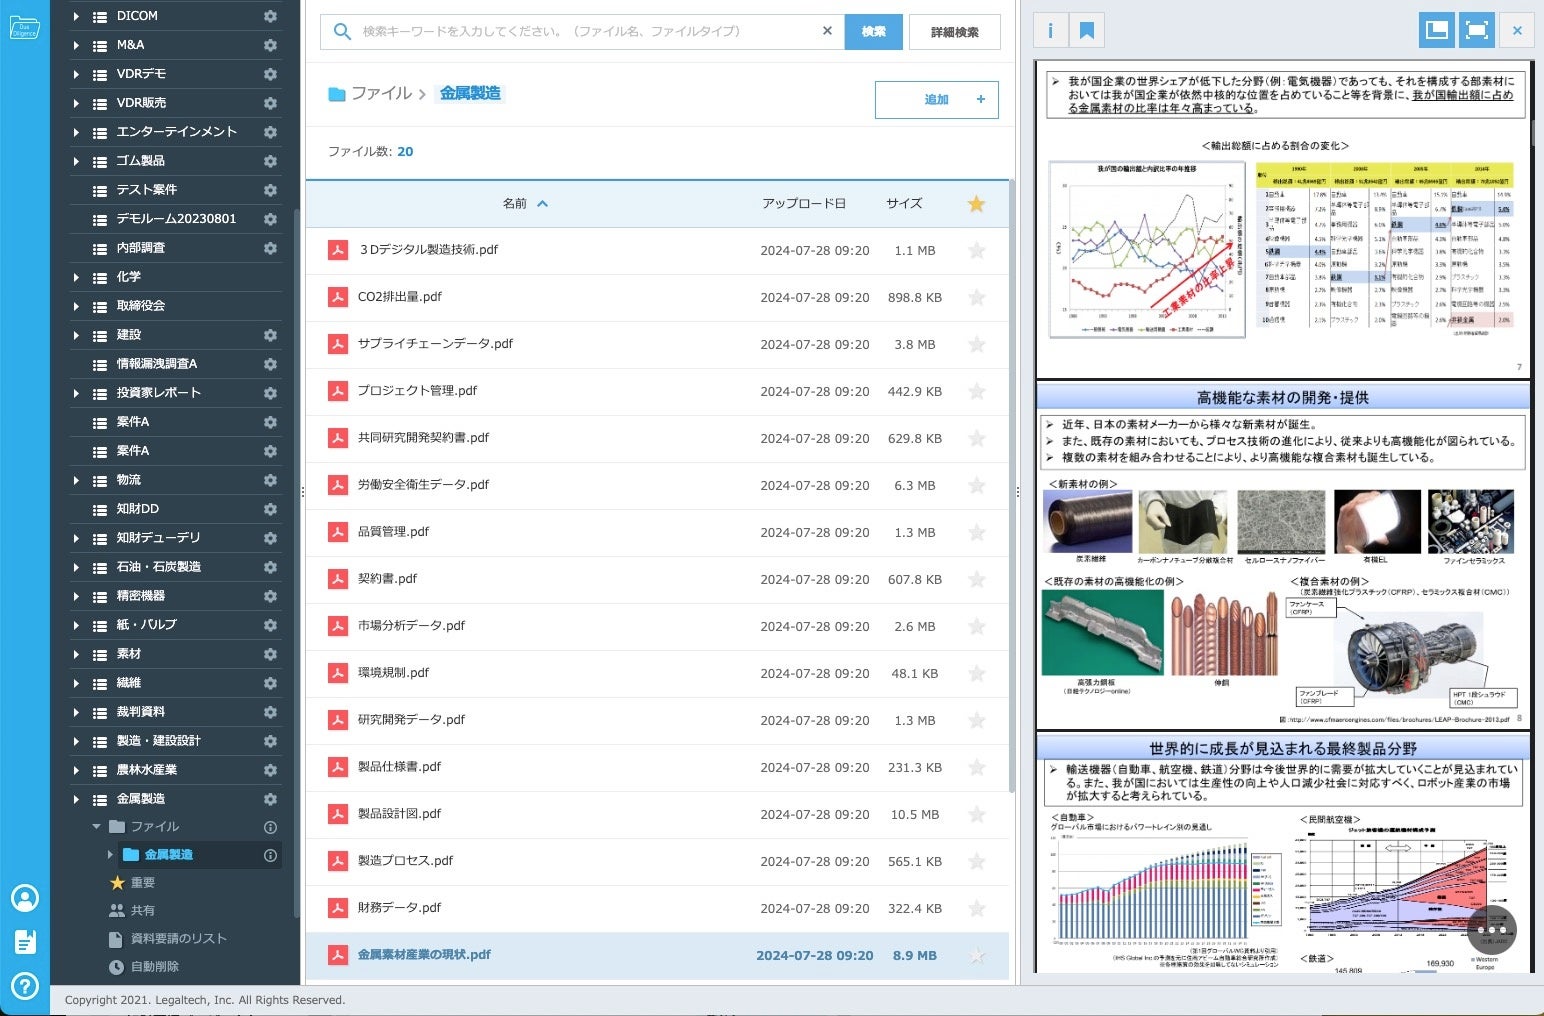Toggle favorite star for 契約書.pdf
Screen dimensions: 1544x1016
pos(977,580)
